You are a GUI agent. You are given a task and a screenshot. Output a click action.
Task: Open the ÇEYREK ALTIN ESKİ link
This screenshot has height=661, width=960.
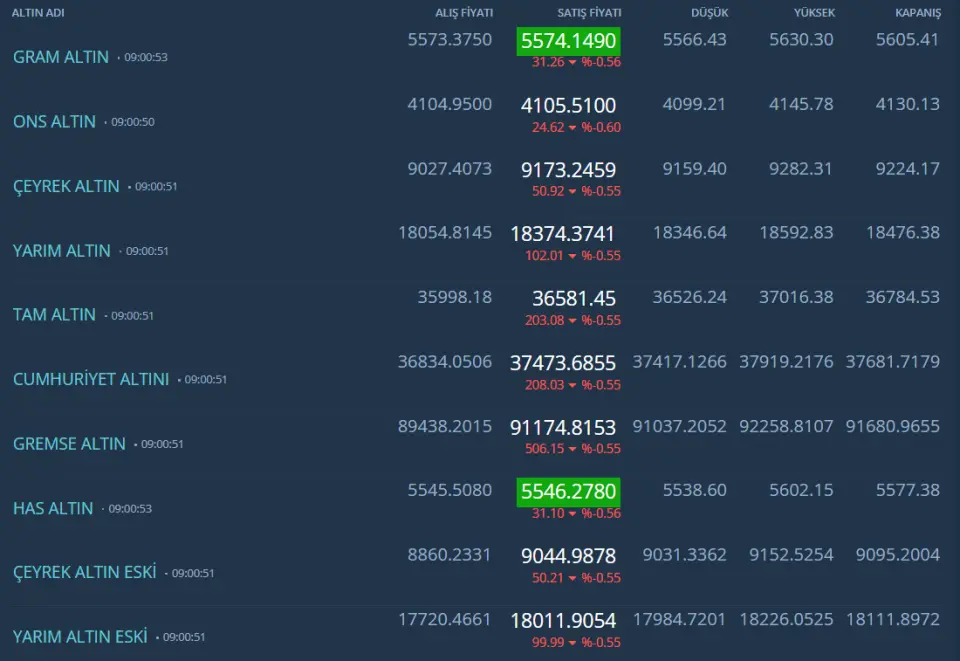click(85, 573)
